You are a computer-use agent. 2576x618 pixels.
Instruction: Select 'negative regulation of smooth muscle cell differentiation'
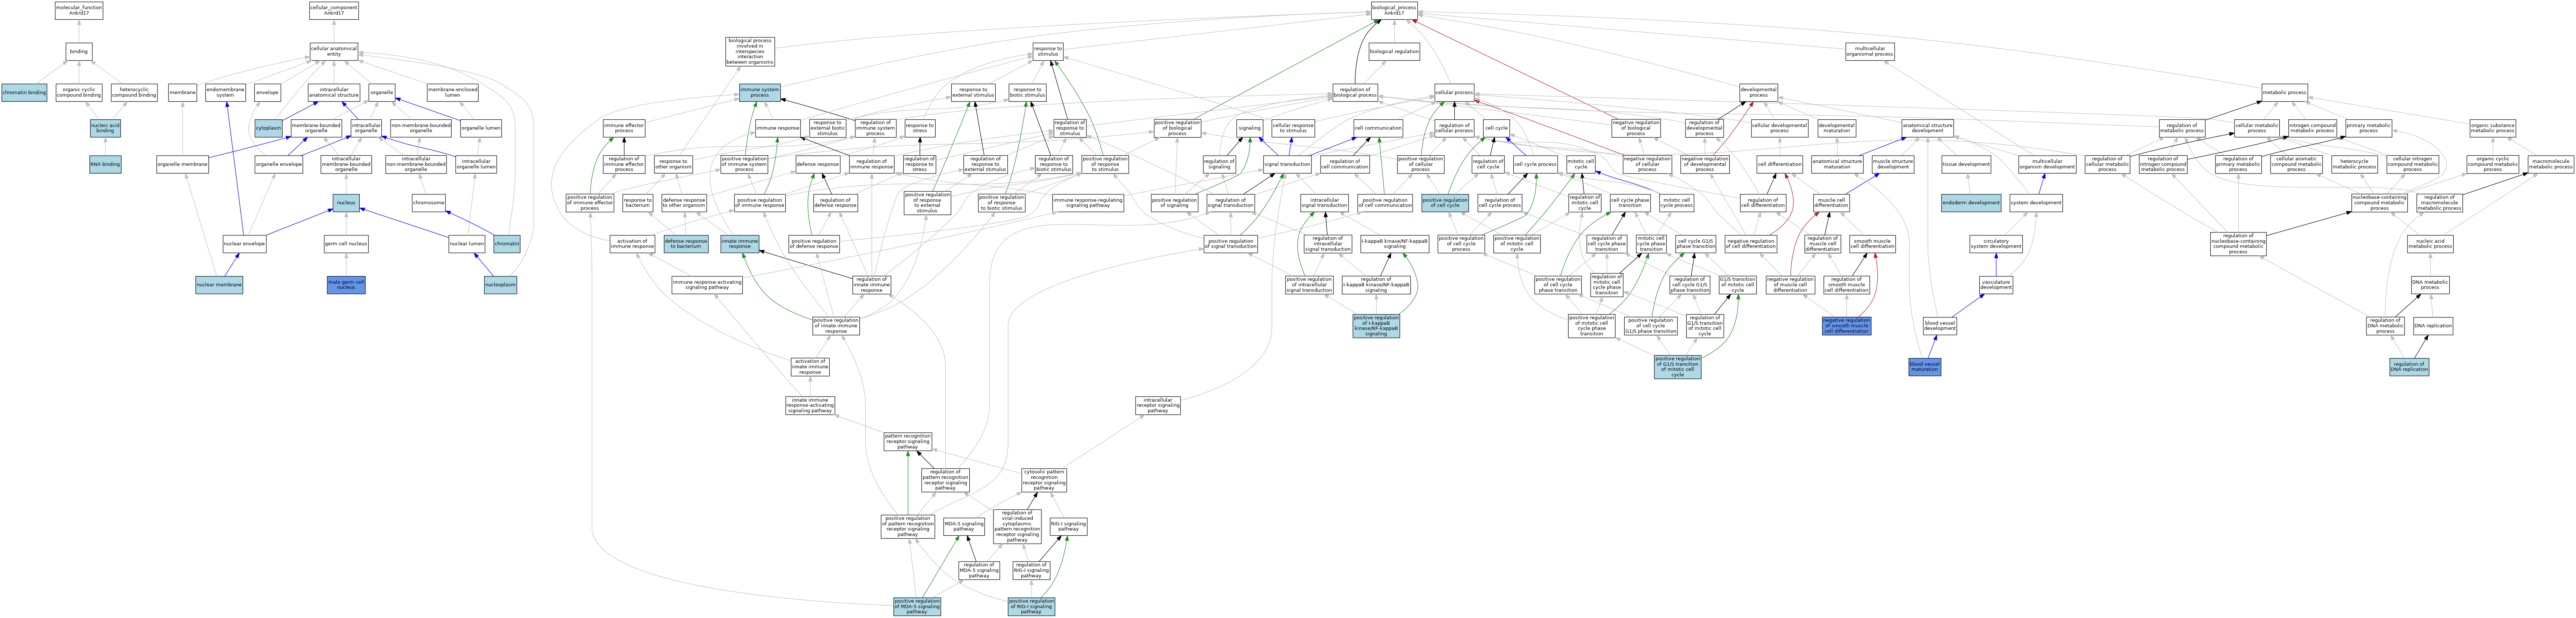tap(1846, 326)
